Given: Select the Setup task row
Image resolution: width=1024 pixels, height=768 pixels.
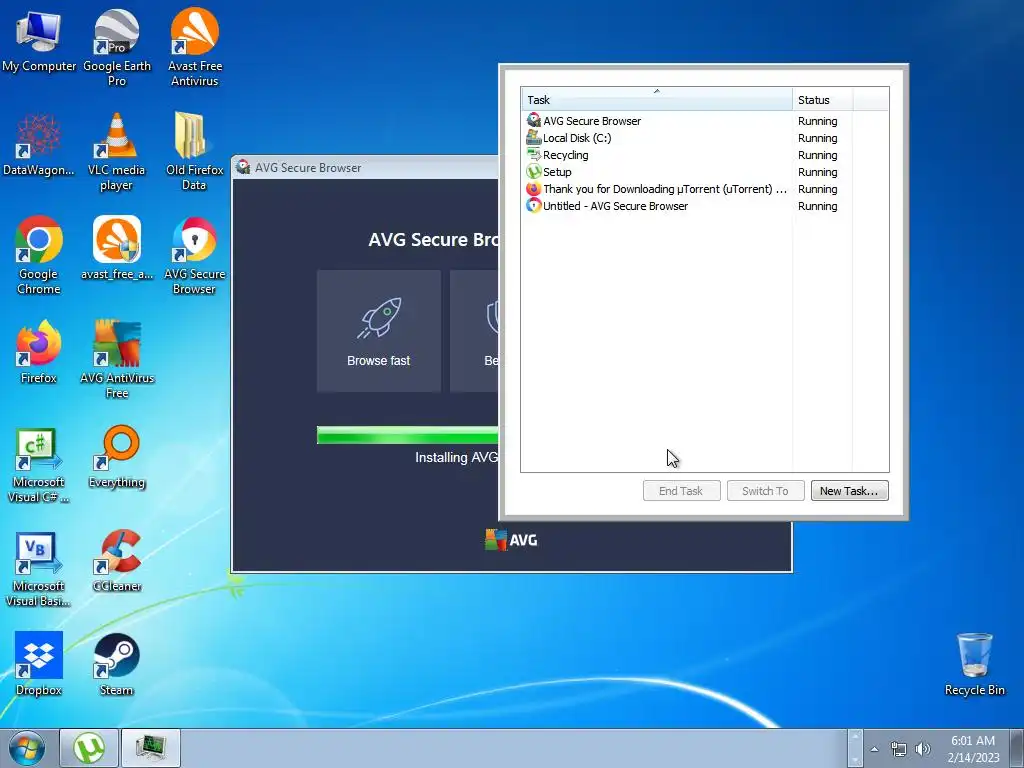Looking at the screenshot, I should point(705,172).
